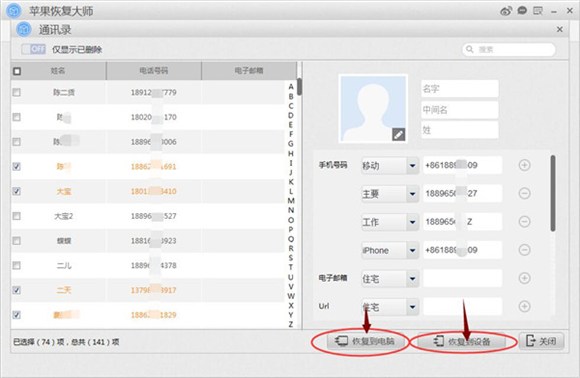Open the 住宅 dropdown for Url
Screen dimensions: 580x378
coord(412,307)
